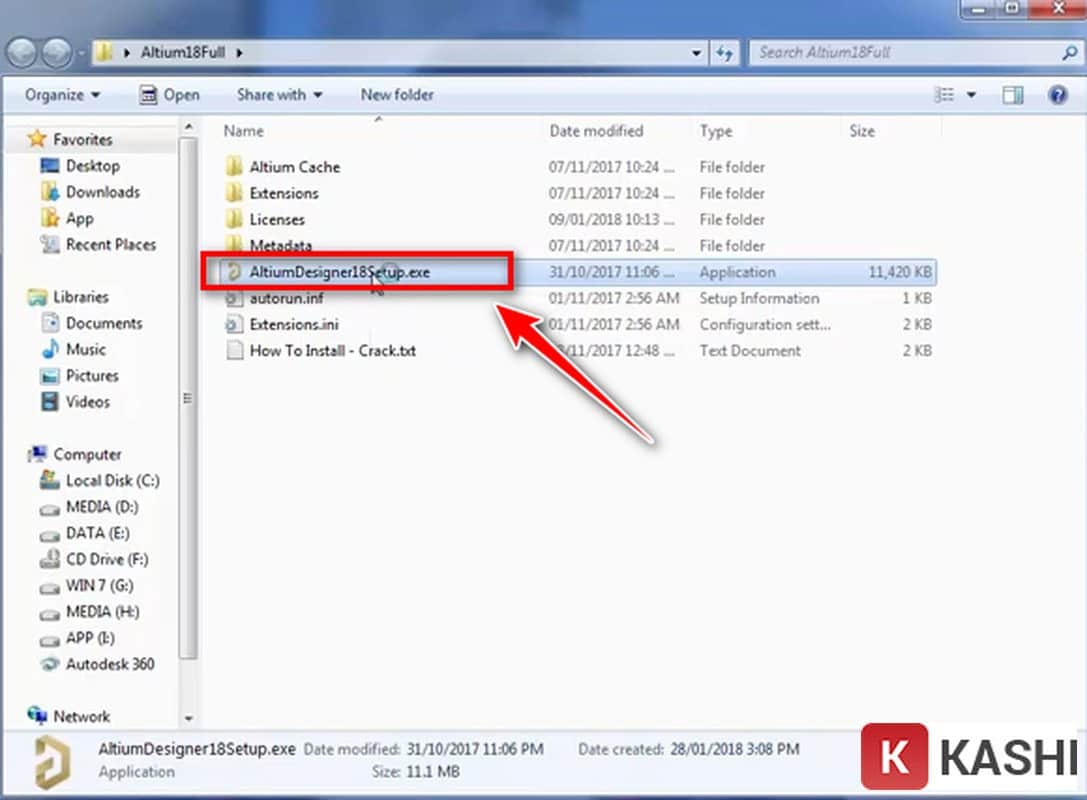Open the recent pages dropdown near nav arrows

click(81, 53)
